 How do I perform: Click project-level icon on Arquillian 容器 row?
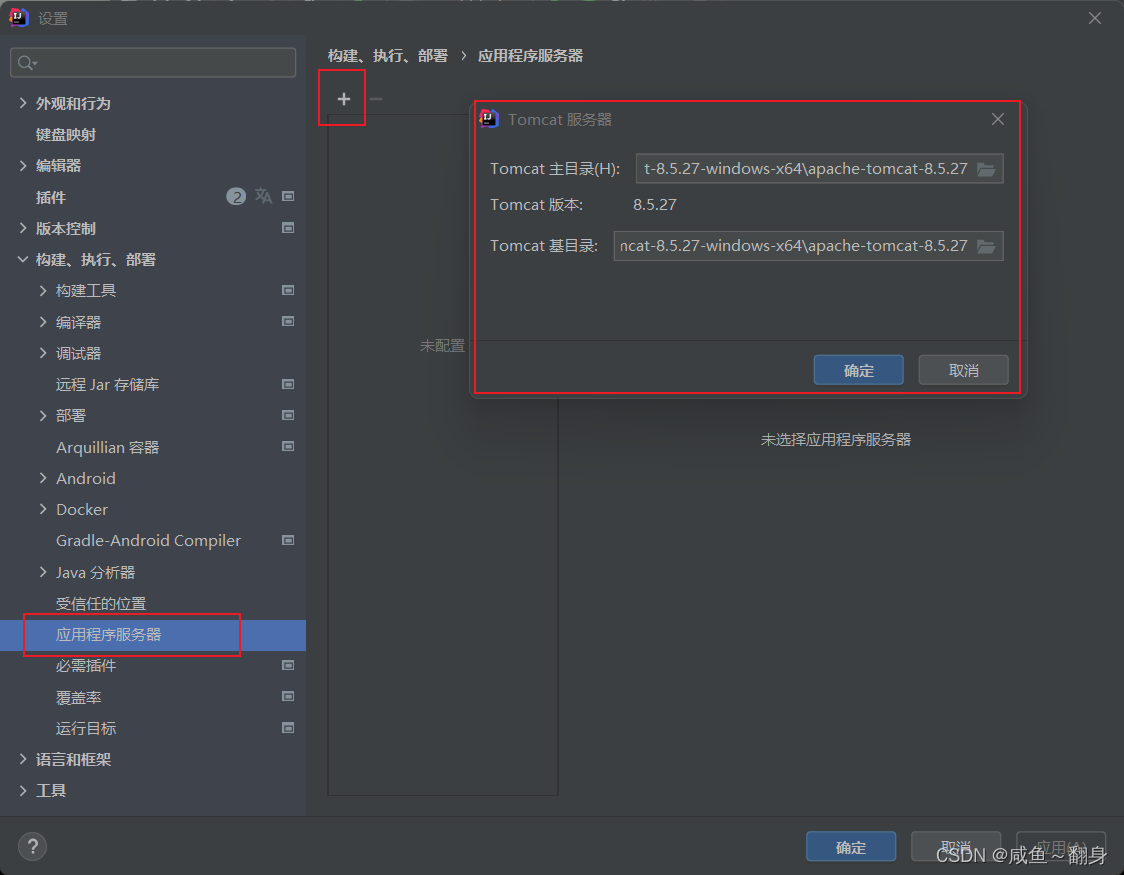[288, 446]
